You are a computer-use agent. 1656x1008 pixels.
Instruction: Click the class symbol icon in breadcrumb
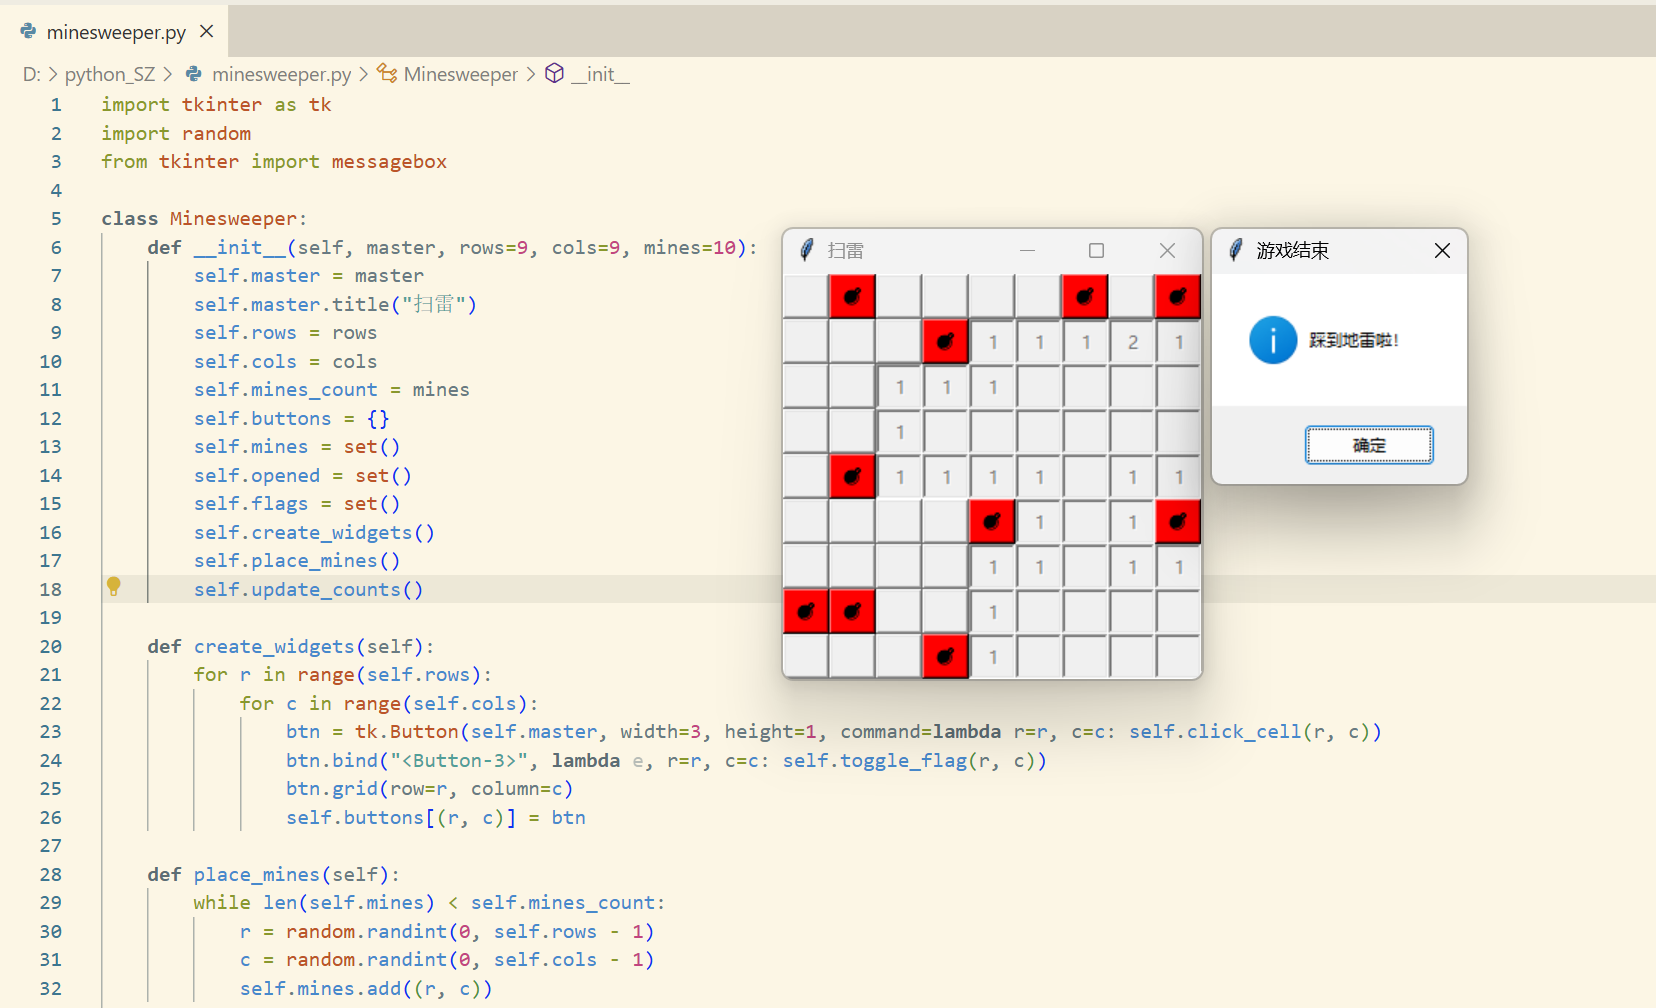pos(387,73)
